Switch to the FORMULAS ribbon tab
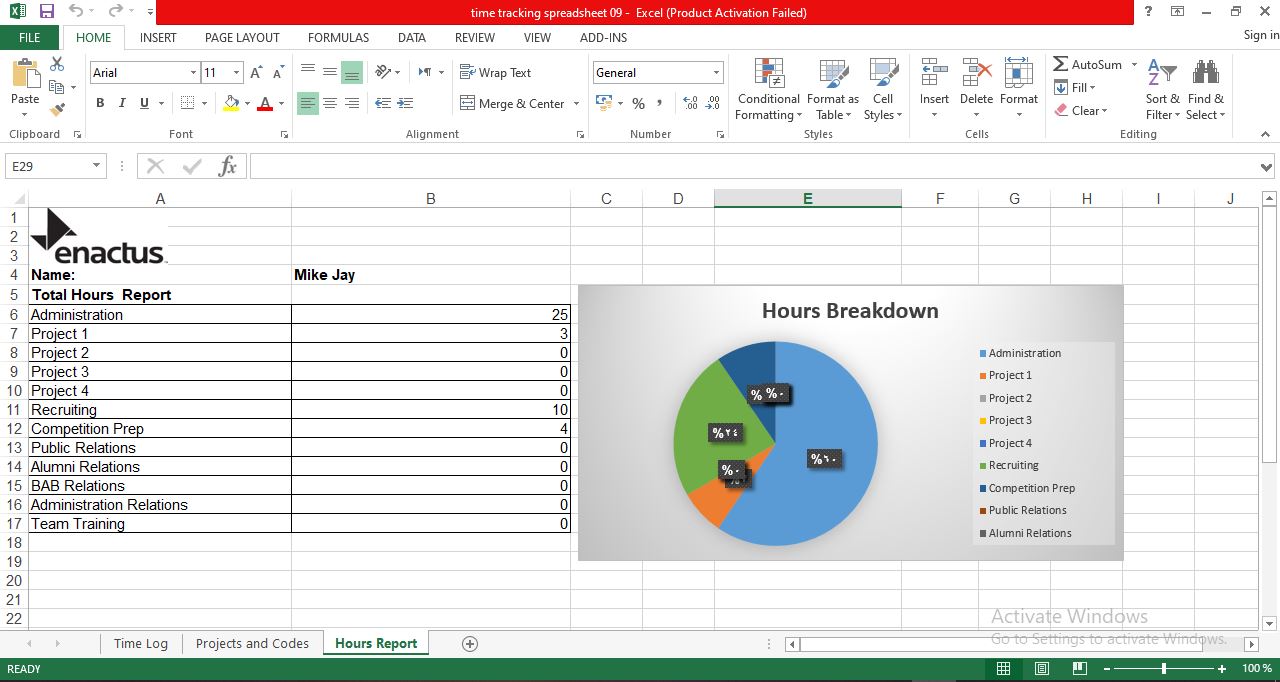Viewport: 1280px width, 682px height. (338, 38)
